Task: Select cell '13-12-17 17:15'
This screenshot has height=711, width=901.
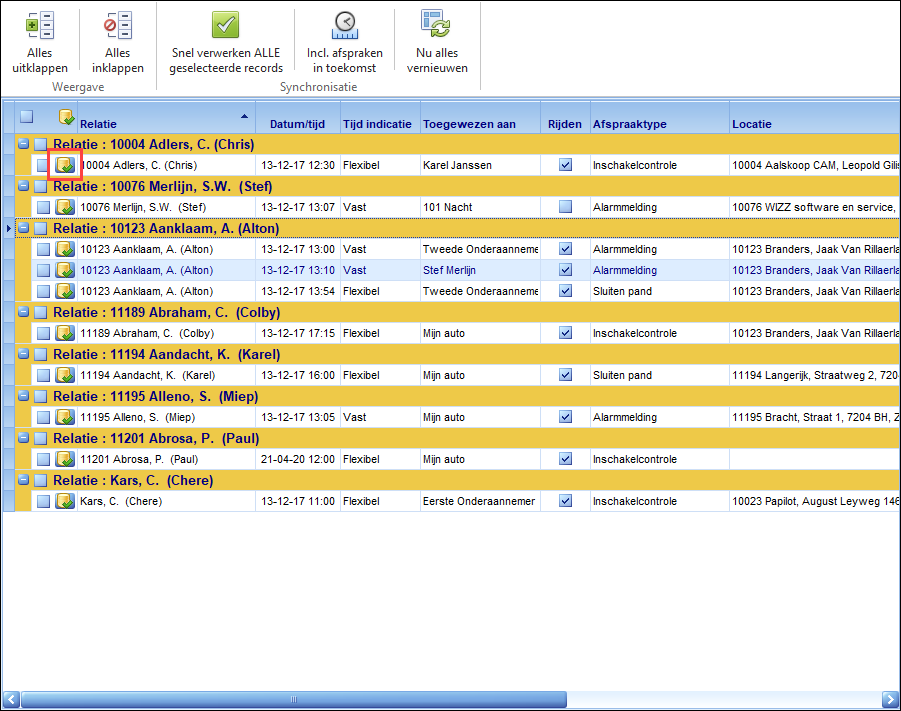Action: tap(298, 333)
